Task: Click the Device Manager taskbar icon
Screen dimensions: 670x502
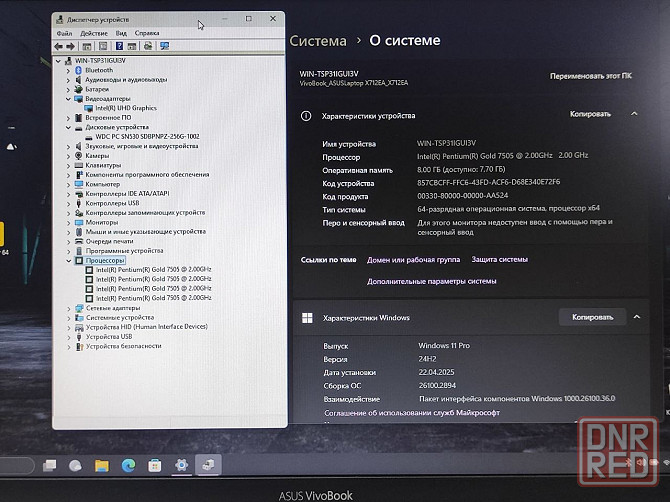Action: pyautogui.click(x=208, y=465)
